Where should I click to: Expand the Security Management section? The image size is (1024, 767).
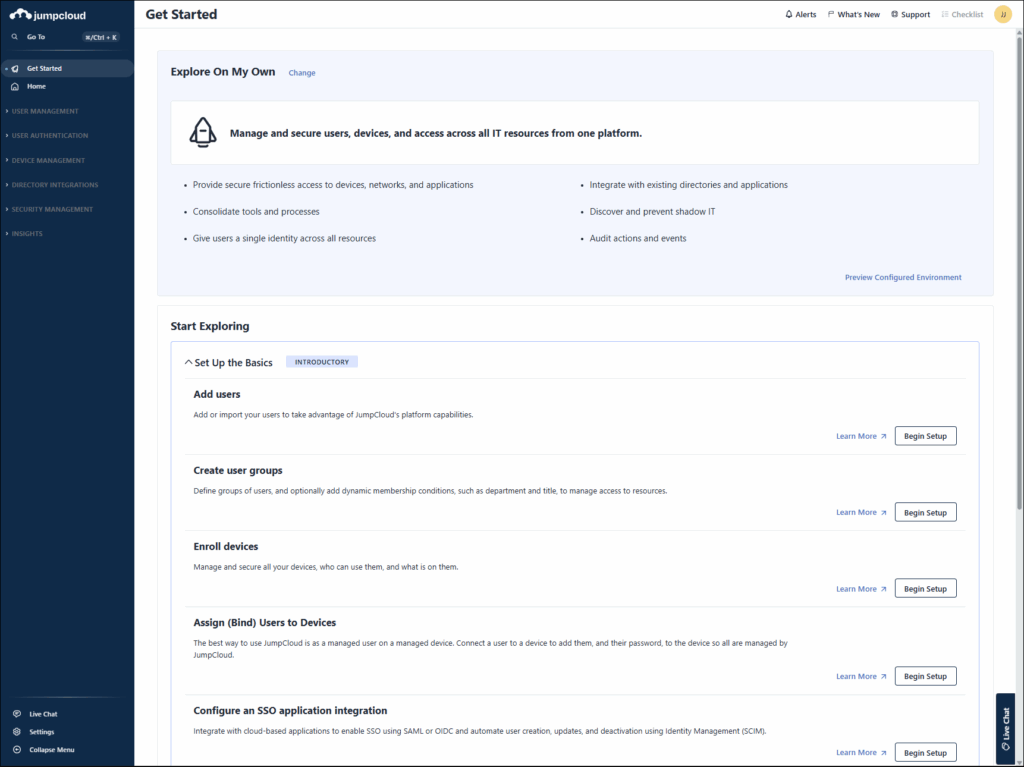point(52,209)
